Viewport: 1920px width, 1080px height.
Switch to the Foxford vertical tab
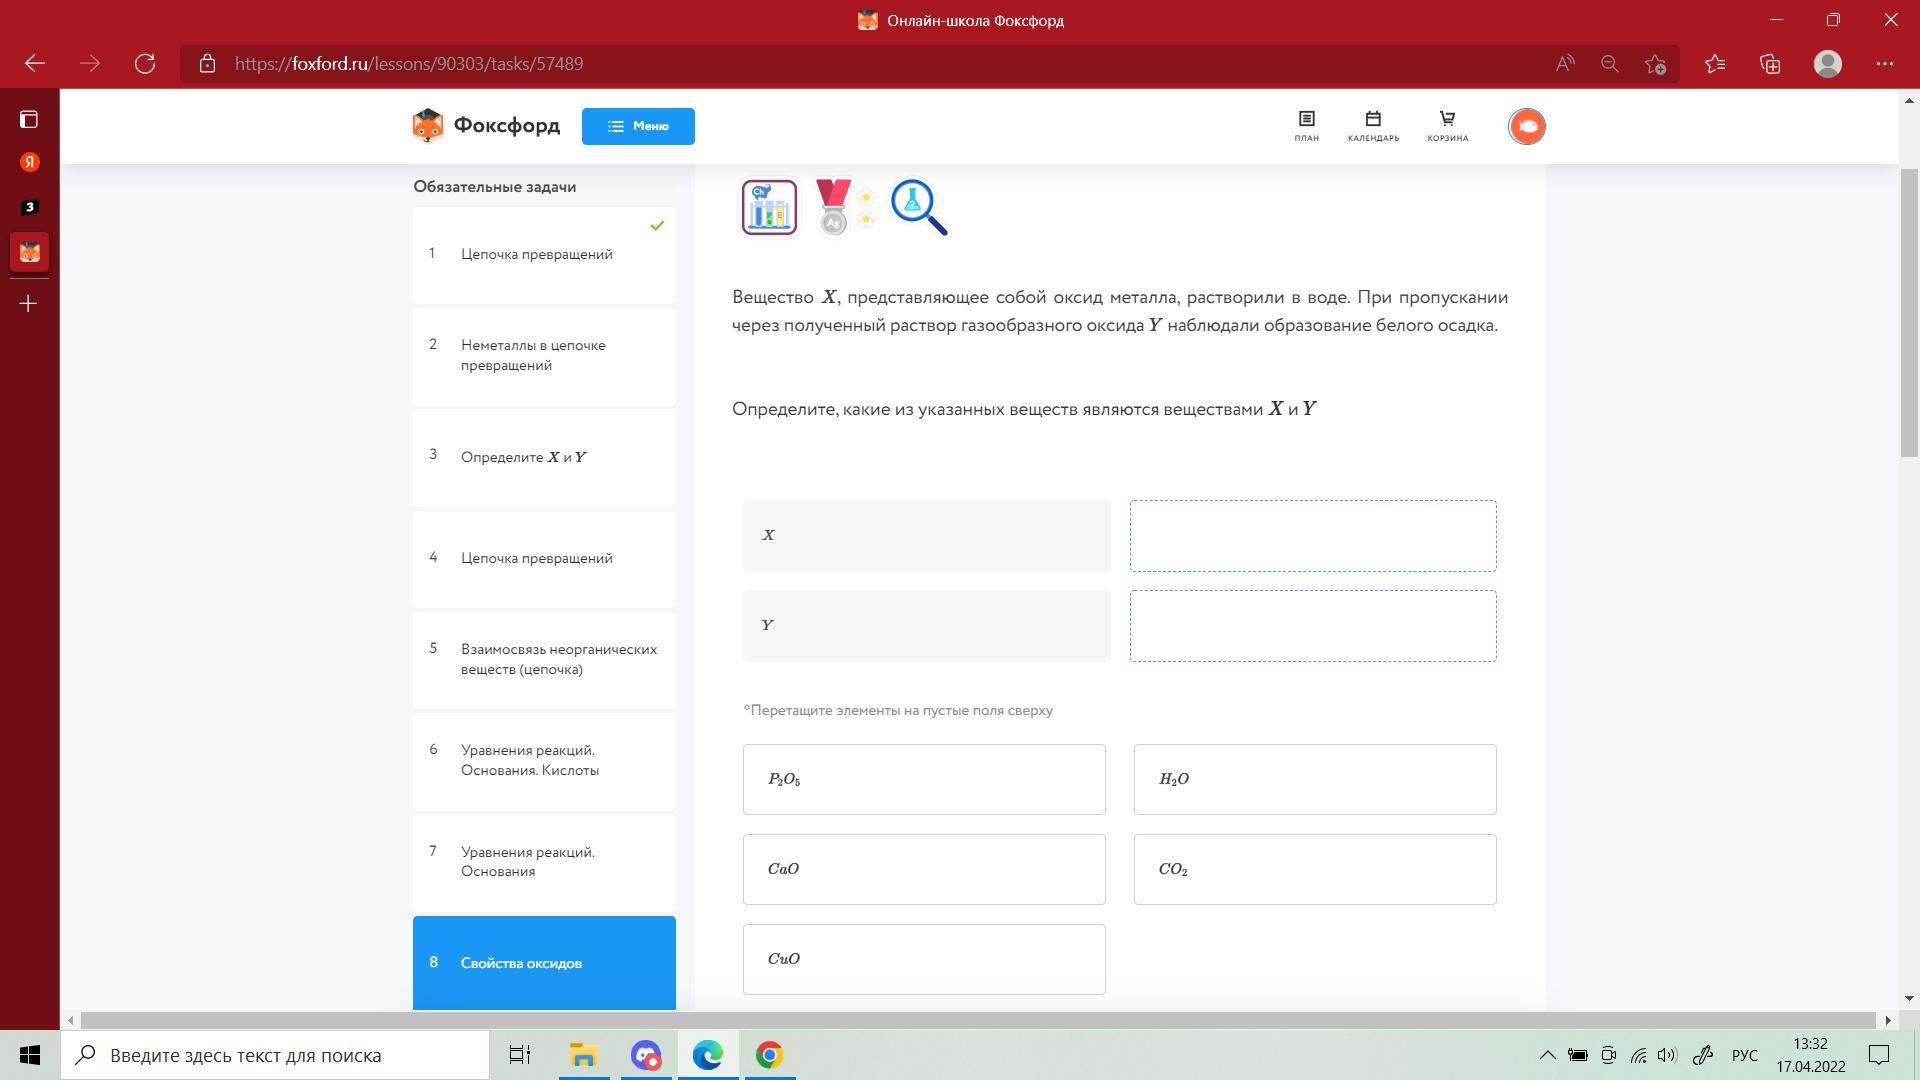pyautogui.click(x=29, y=252)
